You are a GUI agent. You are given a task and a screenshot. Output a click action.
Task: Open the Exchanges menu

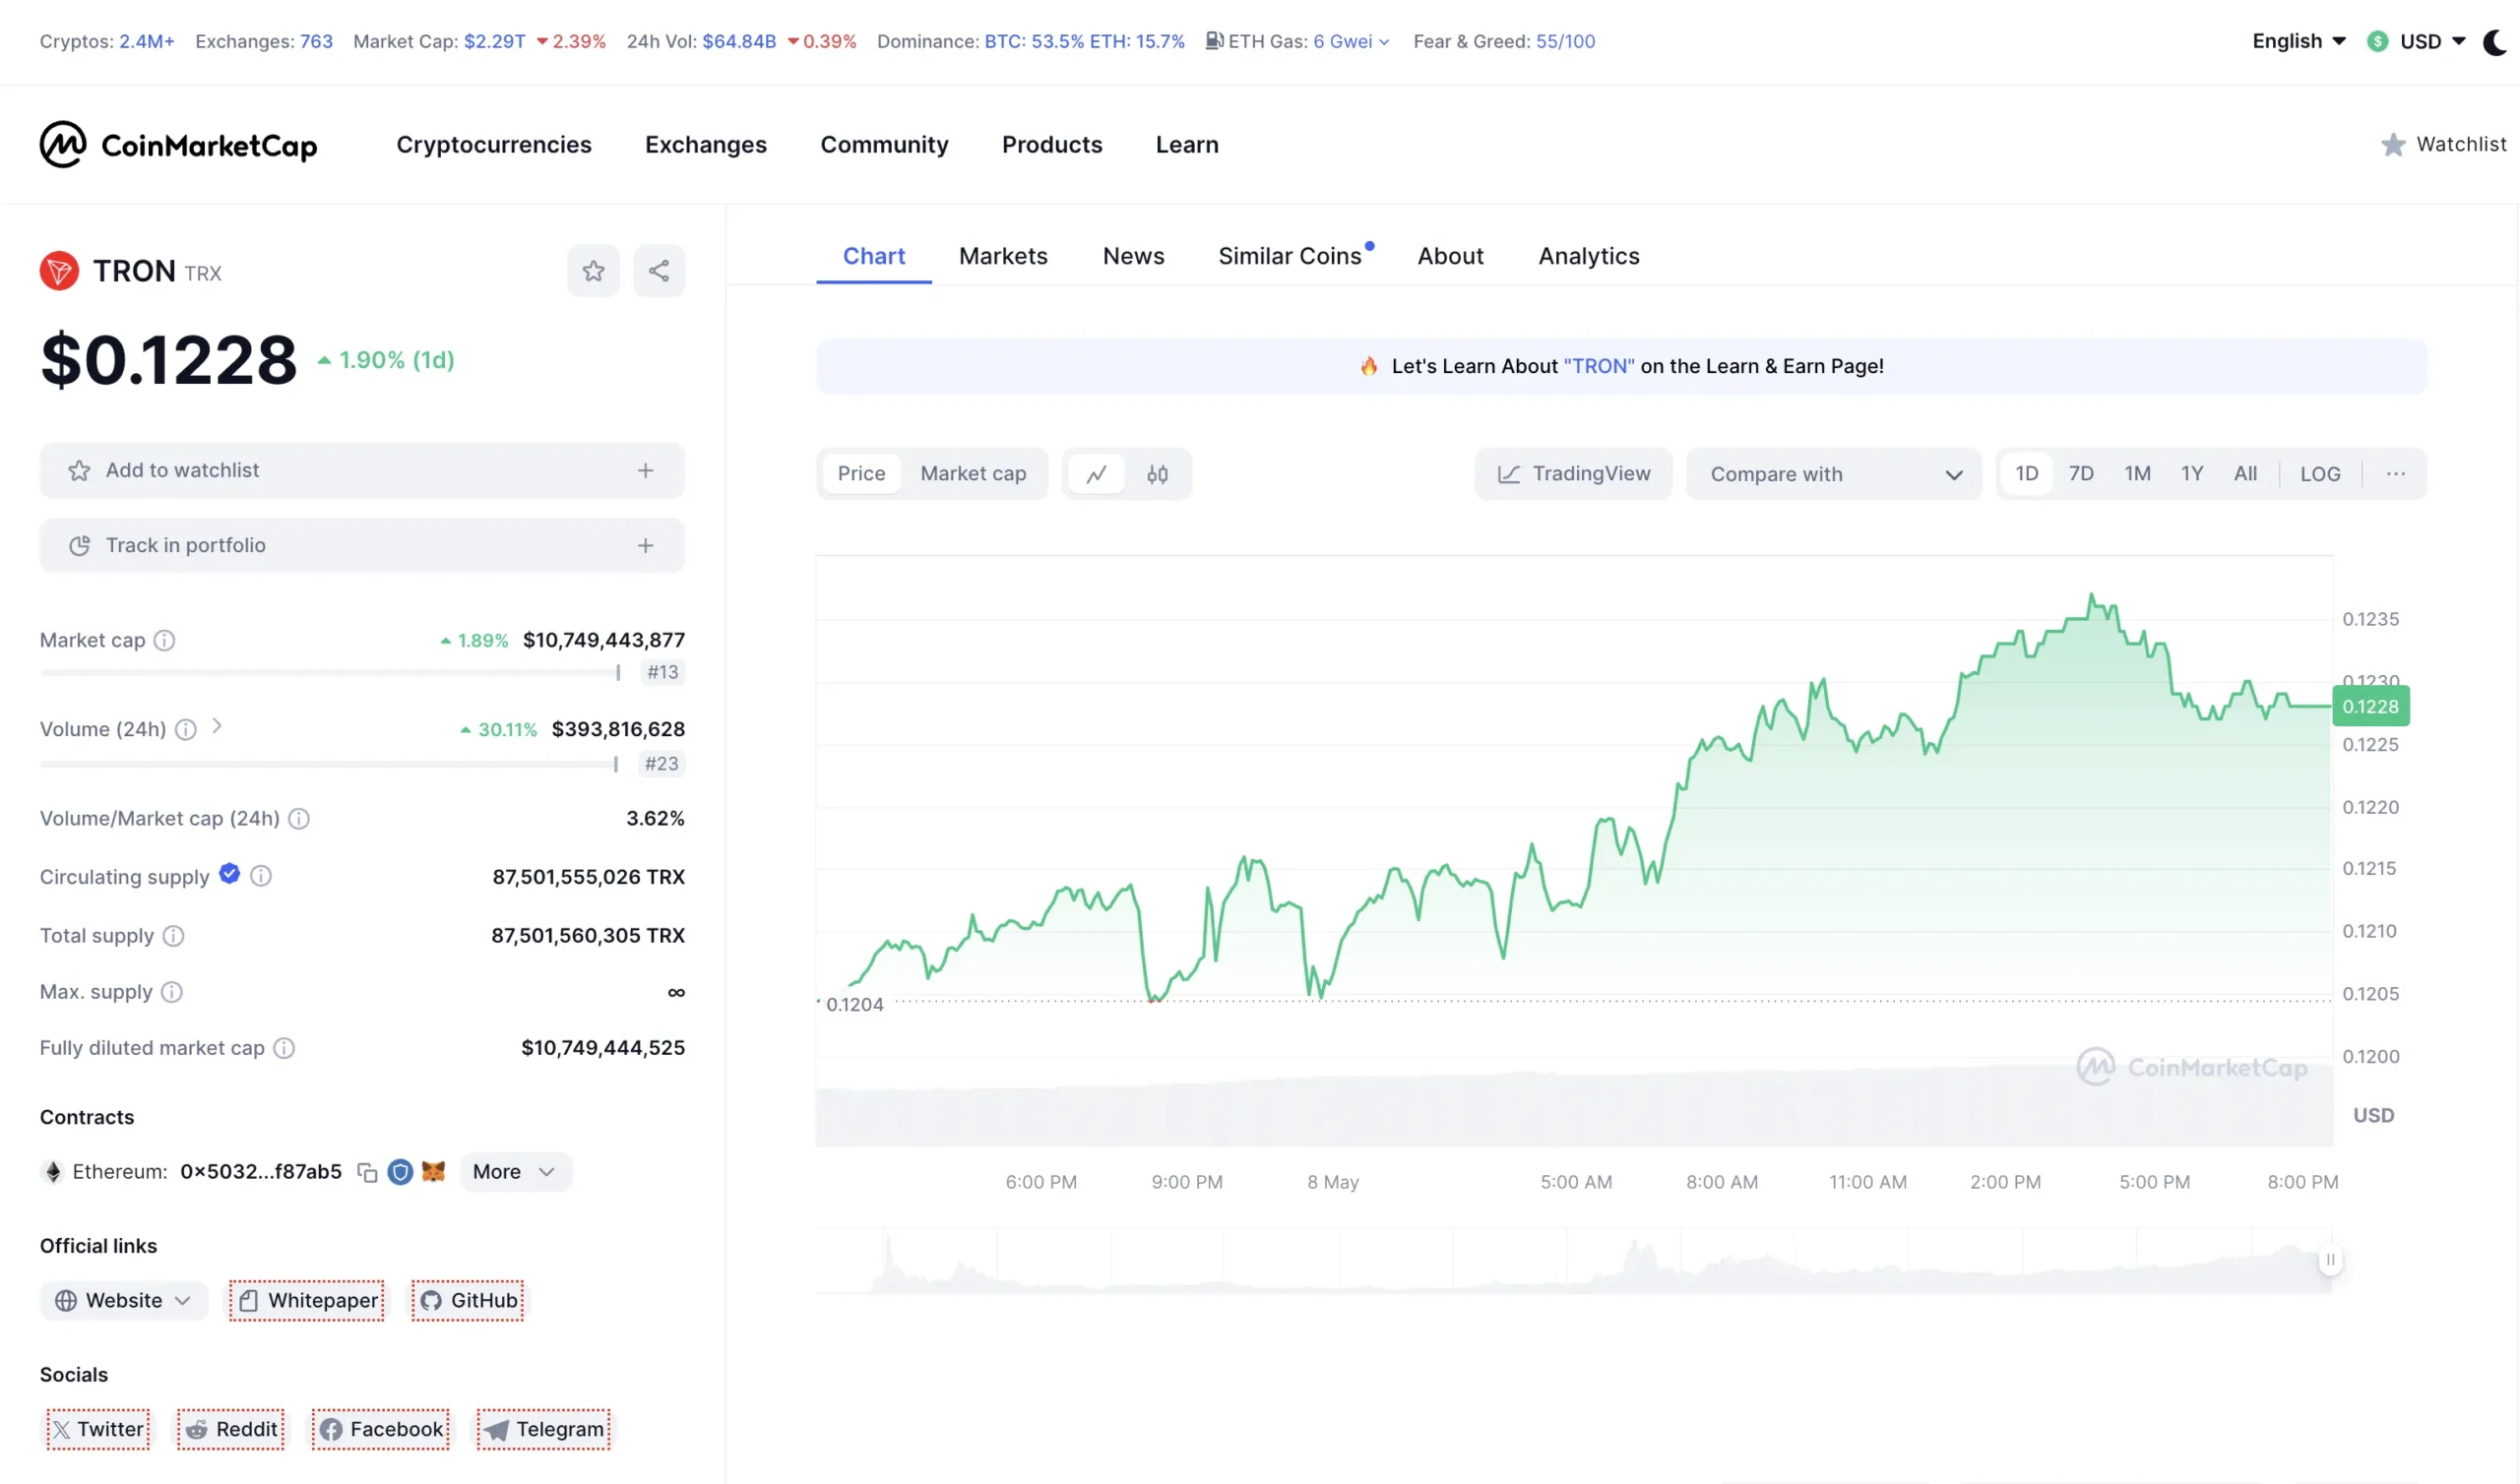click(x=706, y=145)
